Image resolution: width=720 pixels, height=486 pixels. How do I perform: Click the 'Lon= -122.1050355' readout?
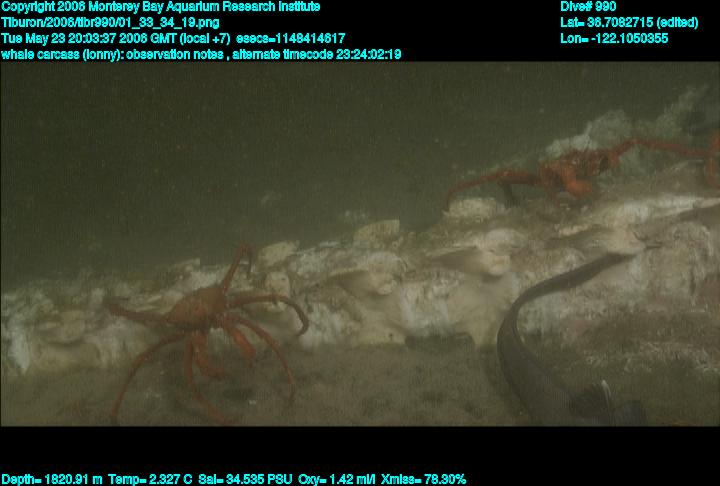point(614,39)
